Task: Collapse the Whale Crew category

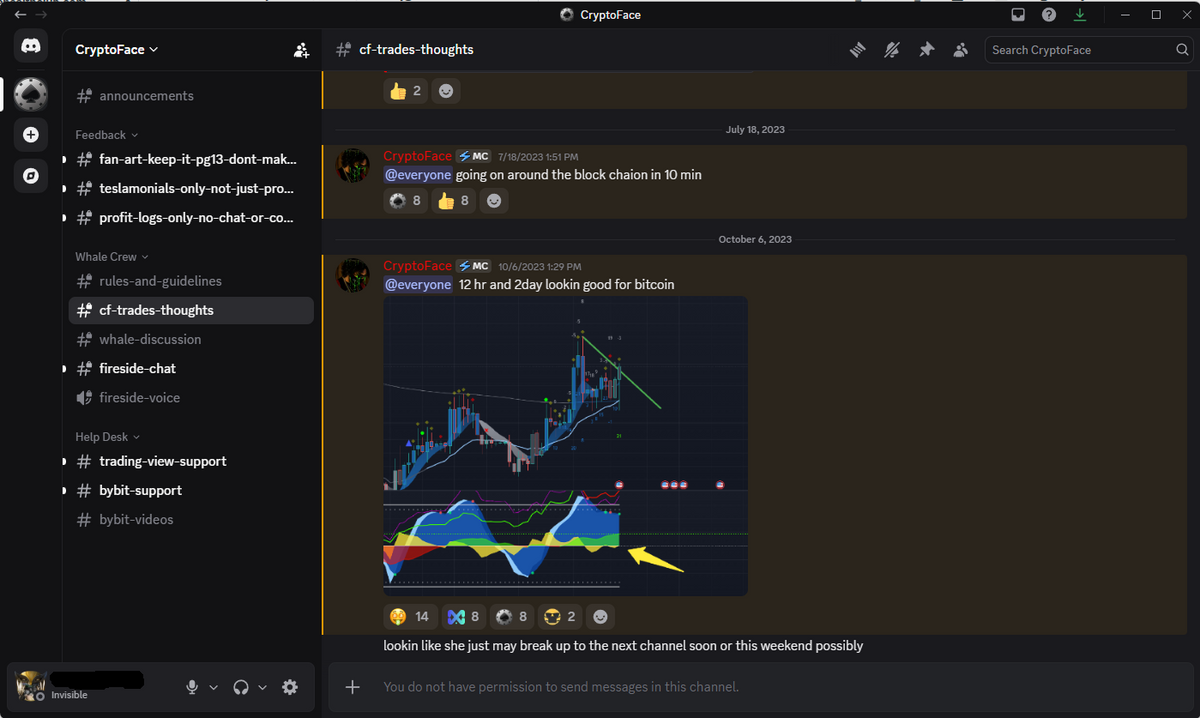Action: point(112,257)
